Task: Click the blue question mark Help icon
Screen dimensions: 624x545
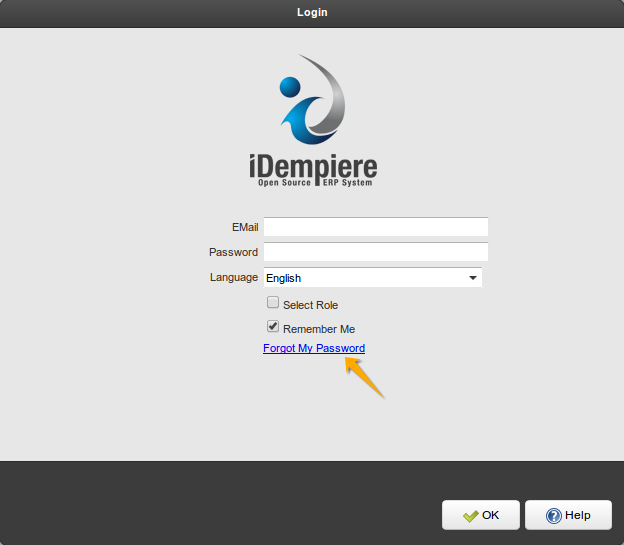Action: coord(553,516)
